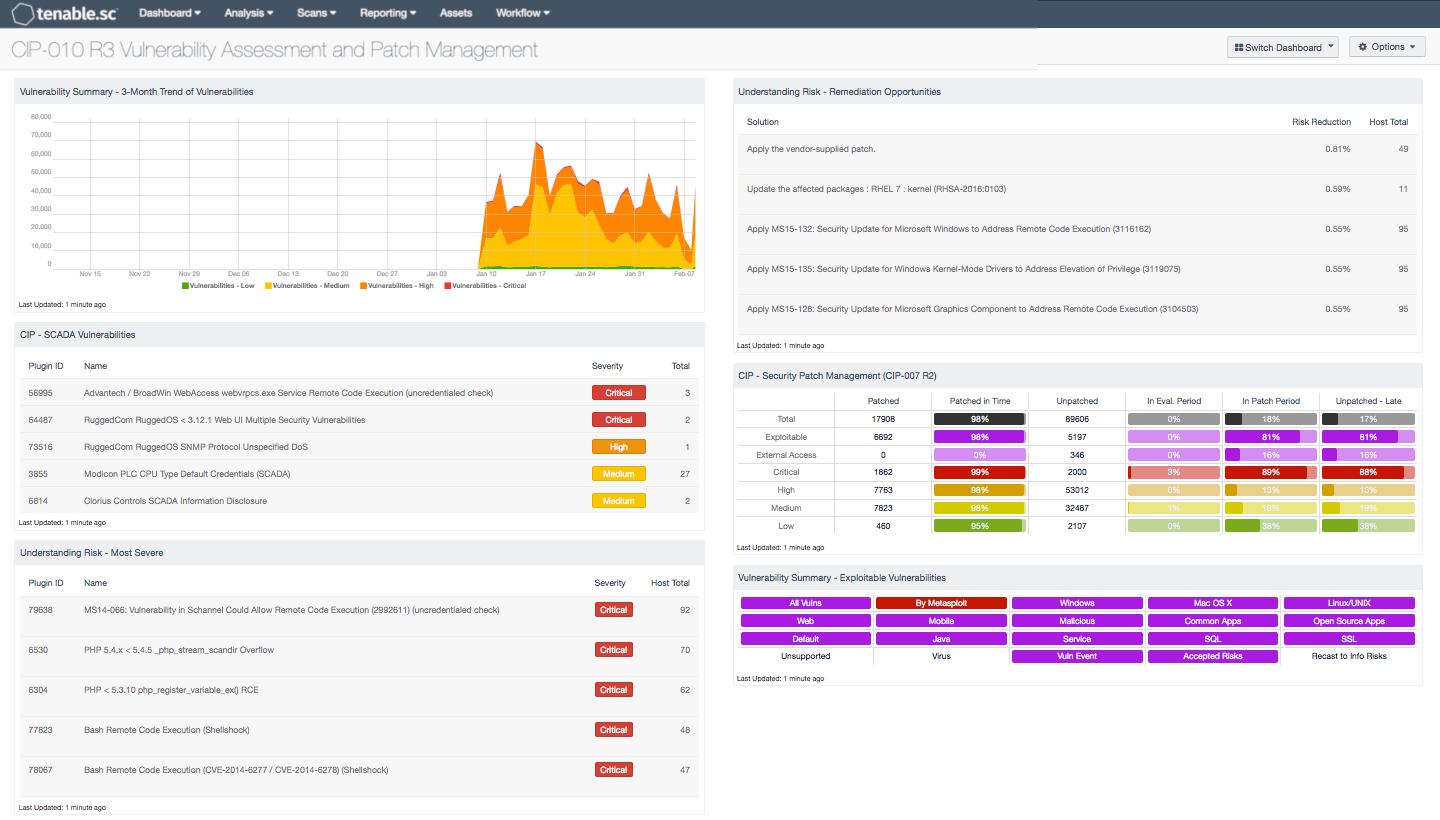Click Critical badge for Advantech WebAccess row
The image size is (1440, 820).
[619, 393]
